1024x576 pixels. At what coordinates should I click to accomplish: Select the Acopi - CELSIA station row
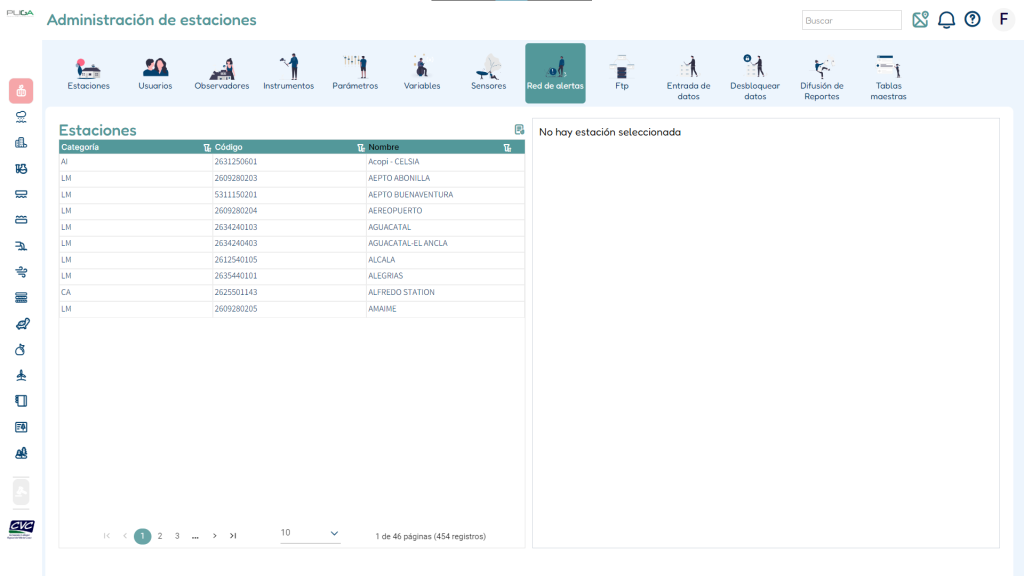[x=292, y=162]
